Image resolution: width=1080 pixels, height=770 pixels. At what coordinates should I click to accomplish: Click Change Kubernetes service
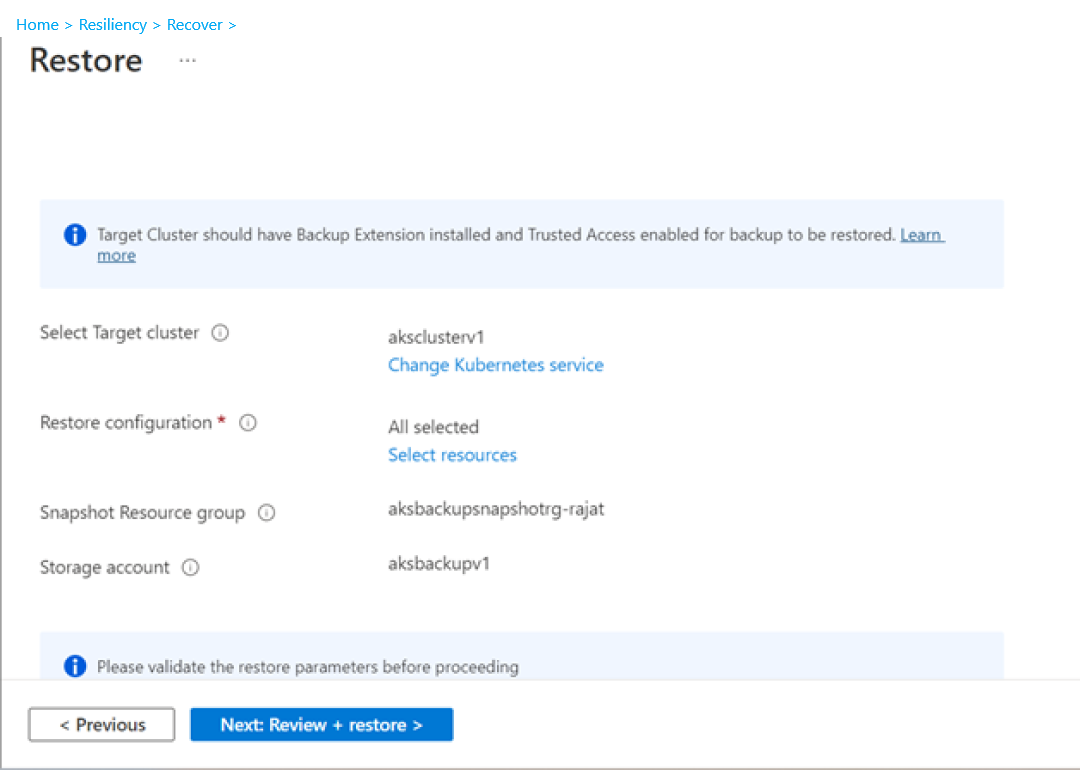pos(496,365)
